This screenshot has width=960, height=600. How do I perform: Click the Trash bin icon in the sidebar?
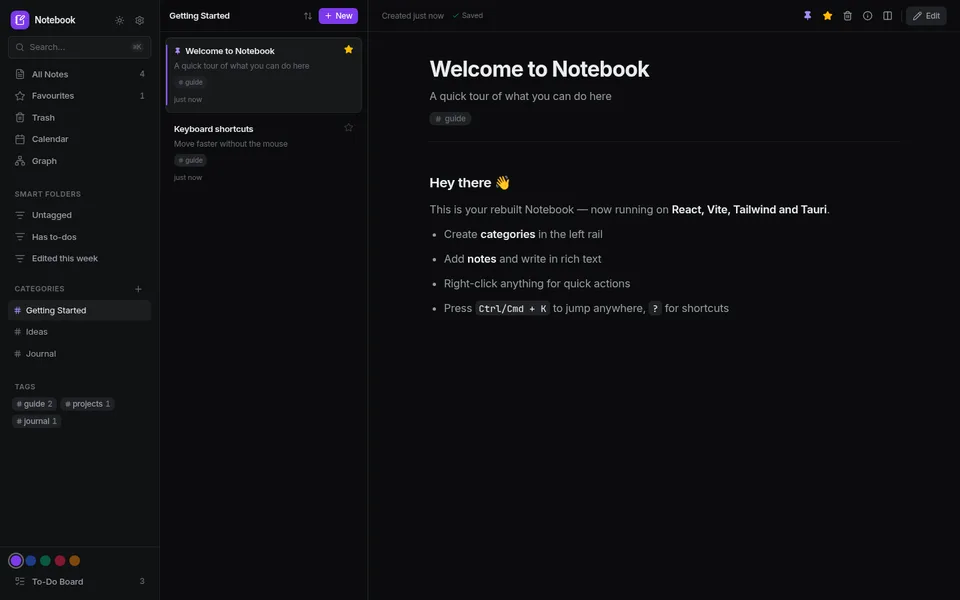click(20, 118)
